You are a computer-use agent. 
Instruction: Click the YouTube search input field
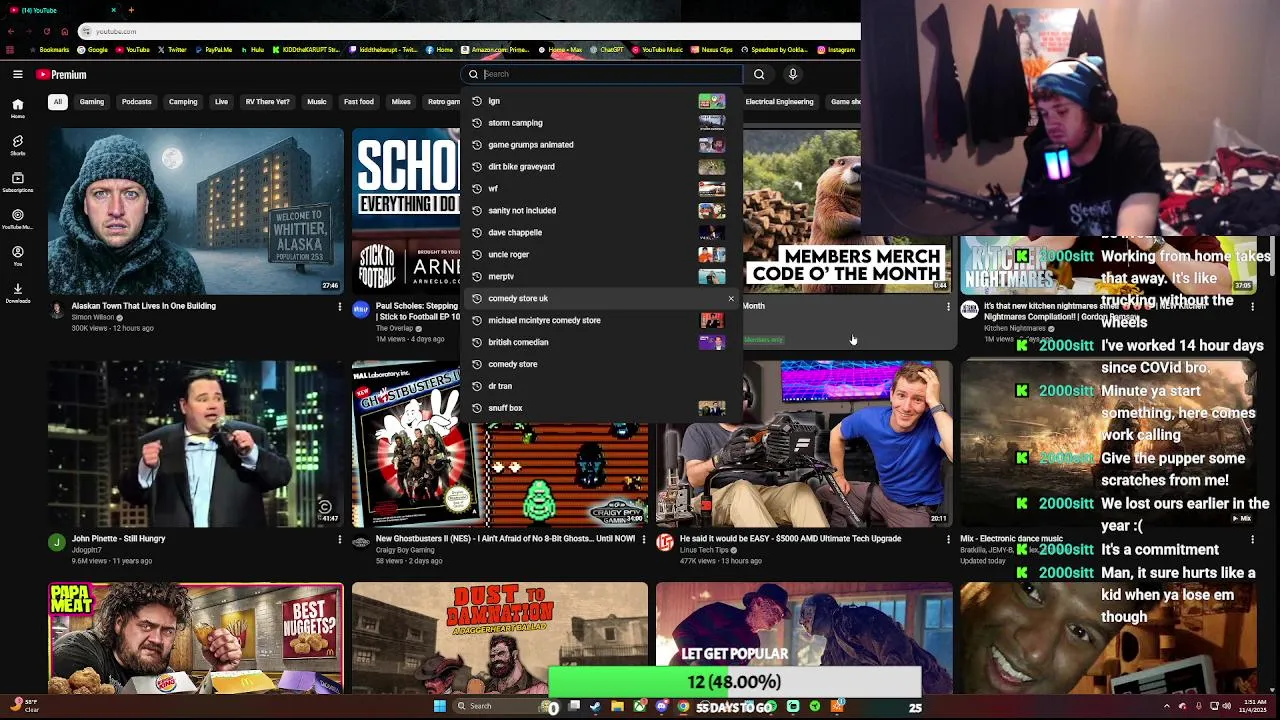coord(603,74)
